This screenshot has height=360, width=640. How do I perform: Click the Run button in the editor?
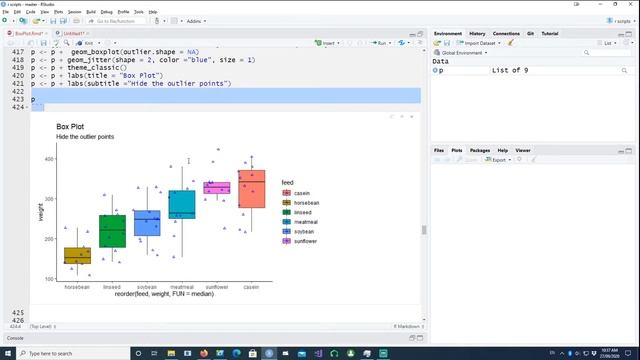(378, 43)
